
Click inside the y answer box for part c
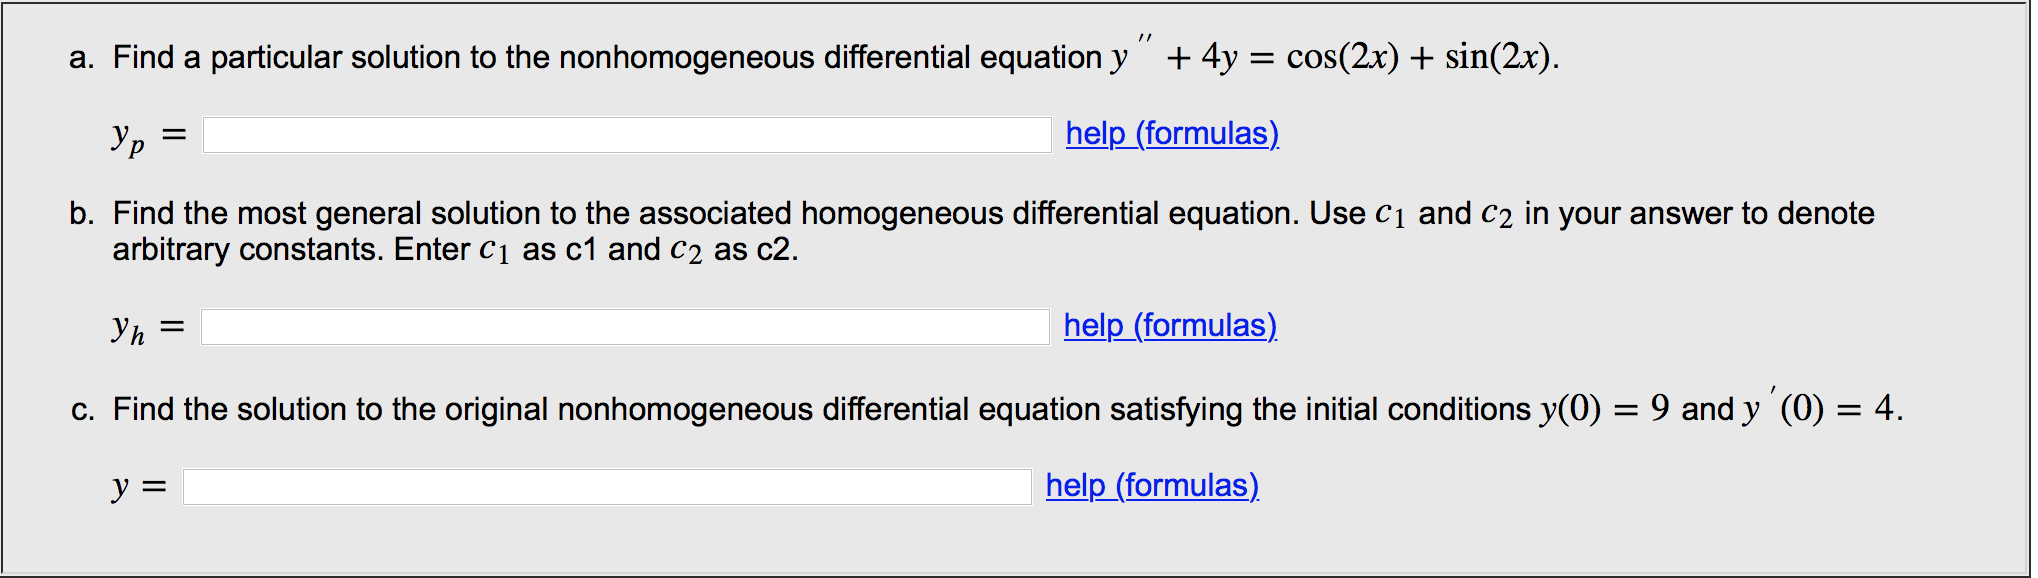[607, 486]
